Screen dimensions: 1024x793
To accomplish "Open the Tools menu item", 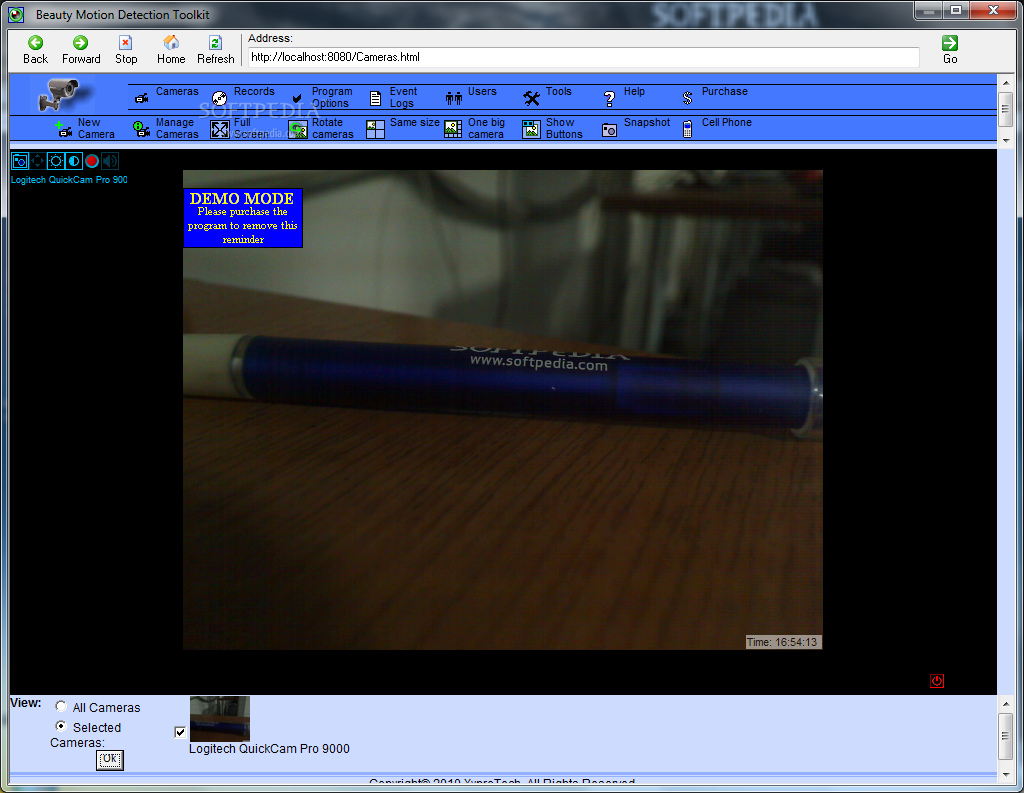I will [x=558, y=91].
